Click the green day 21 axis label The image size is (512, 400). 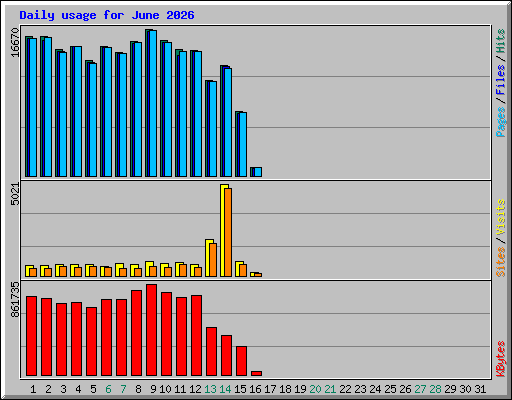(330, 389)
